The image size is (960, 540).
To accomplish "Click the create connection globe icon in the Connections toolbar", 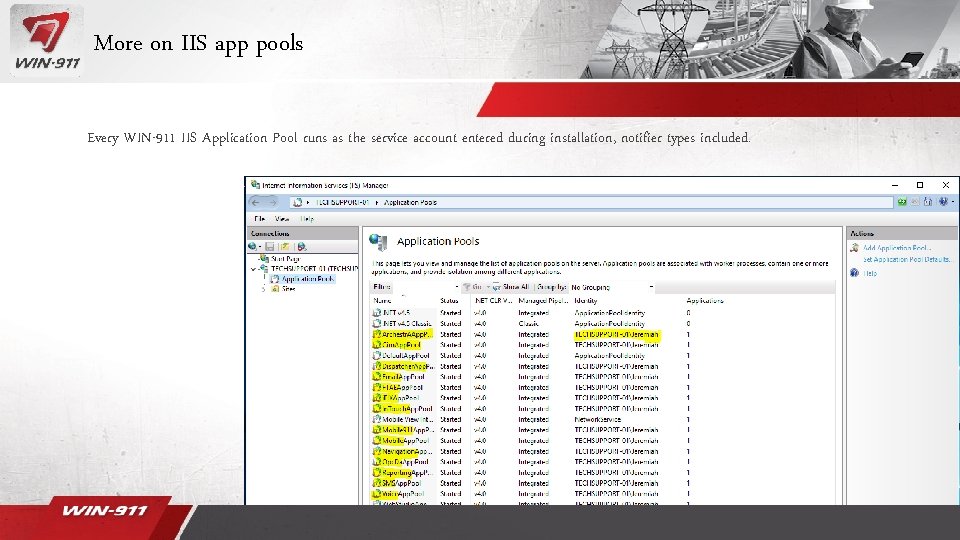I will click(x=252, y=247).
